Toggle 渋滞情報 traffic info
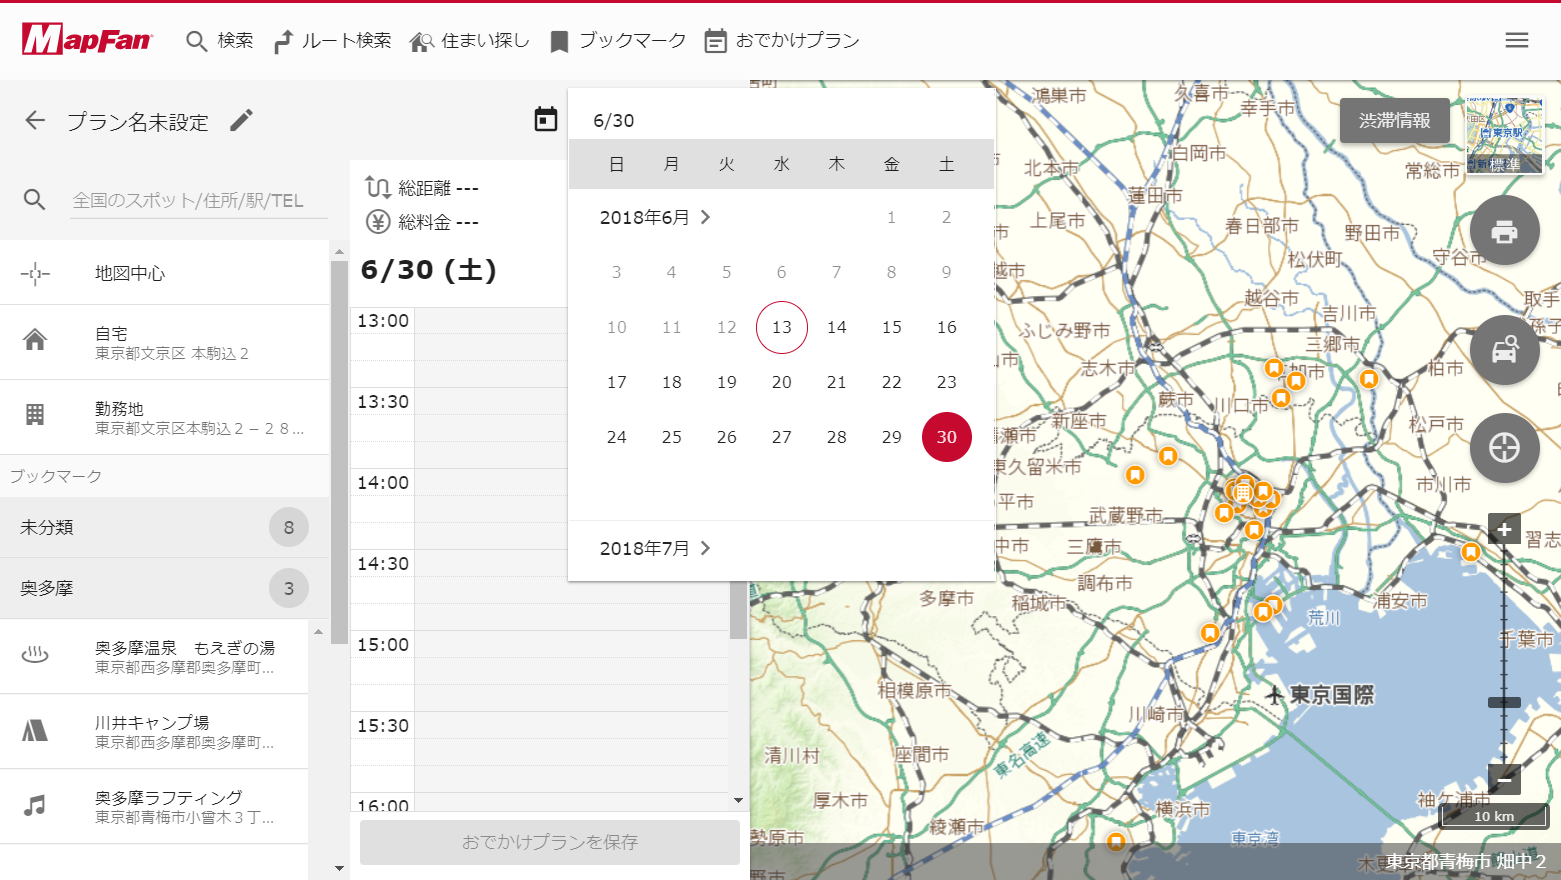 pyautogui.click(x=1395, y=120)
